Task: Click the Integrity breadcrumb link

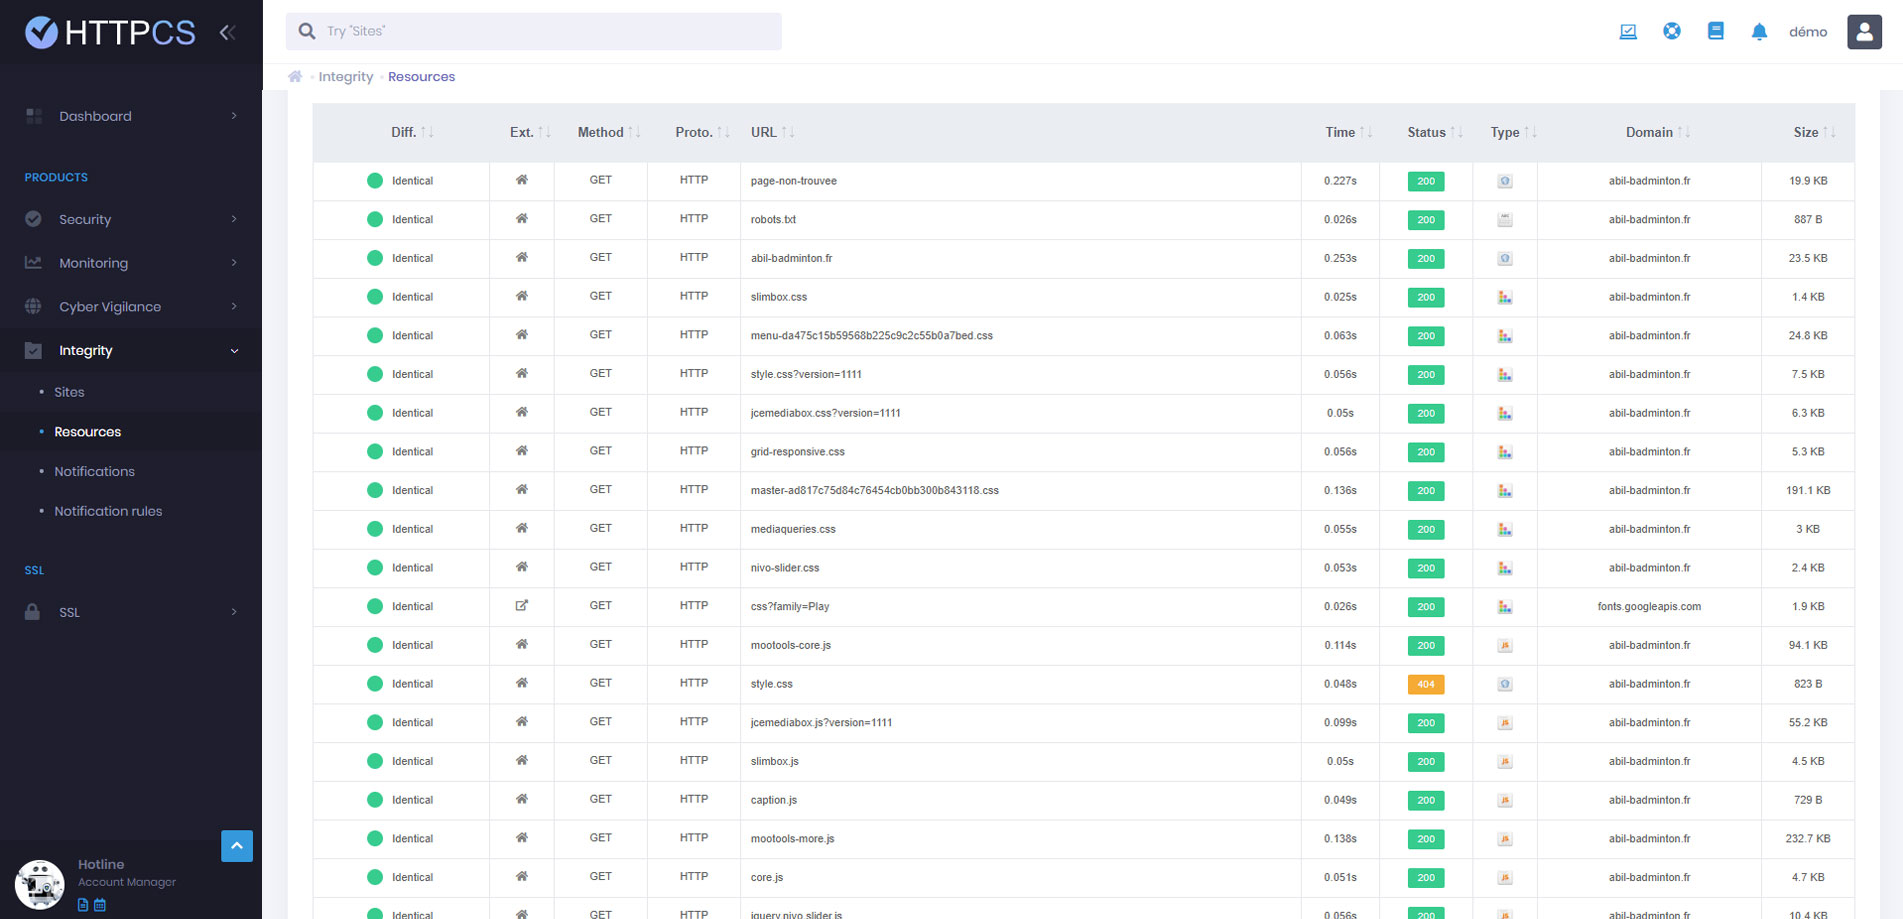Action: click(346, 77)
